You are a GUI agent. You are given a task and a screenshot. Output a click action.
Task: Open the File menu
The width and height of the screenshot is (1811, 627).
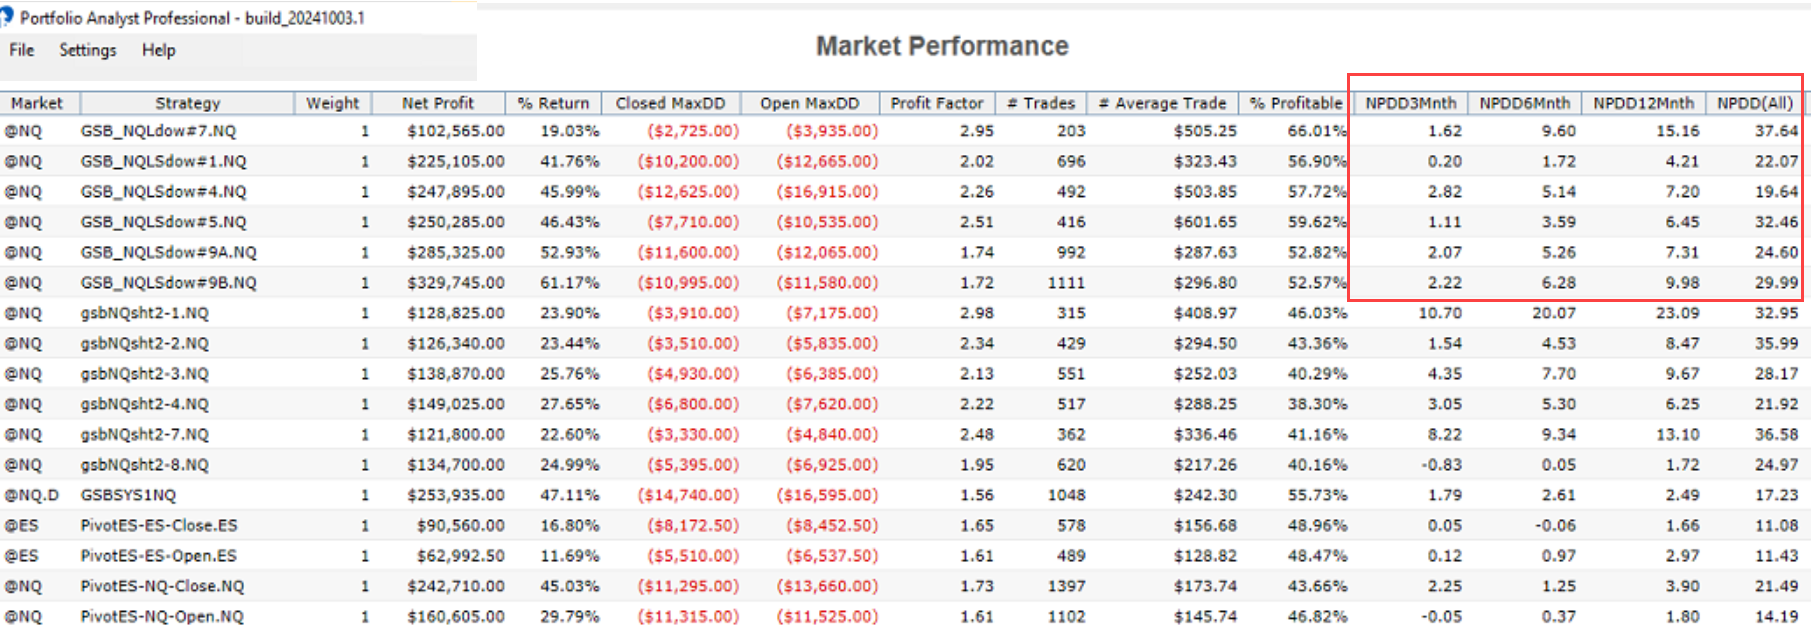pos(22,50)
